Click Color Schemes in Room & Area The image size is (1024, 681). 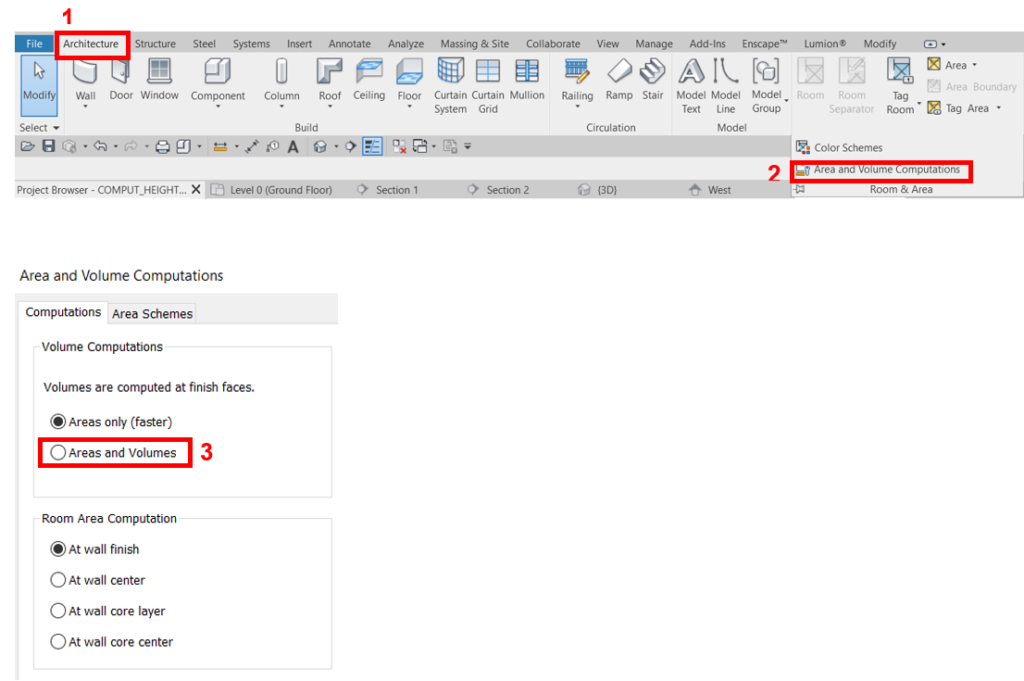[x=840, y=148]
